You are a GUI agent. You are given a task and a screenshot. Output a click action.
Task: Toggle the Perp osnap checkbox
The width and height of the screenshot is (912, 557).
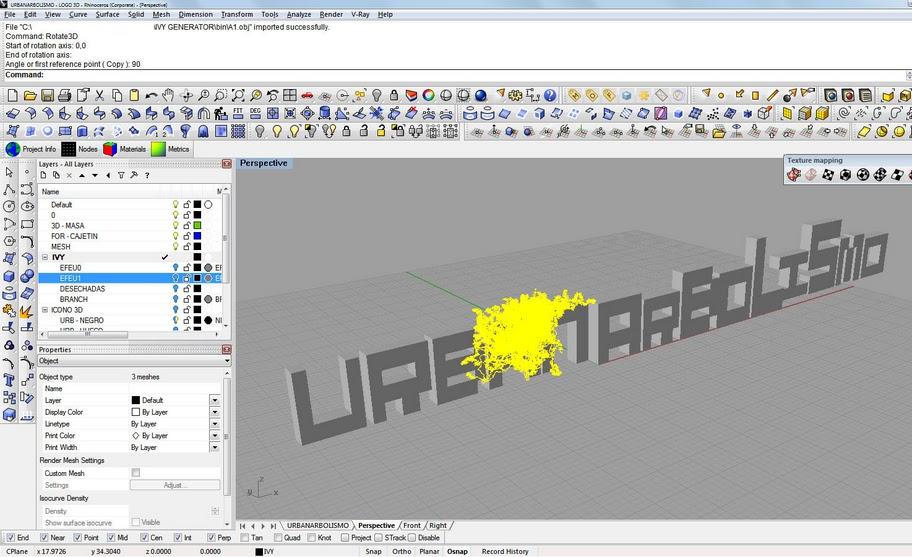(211, 538)
